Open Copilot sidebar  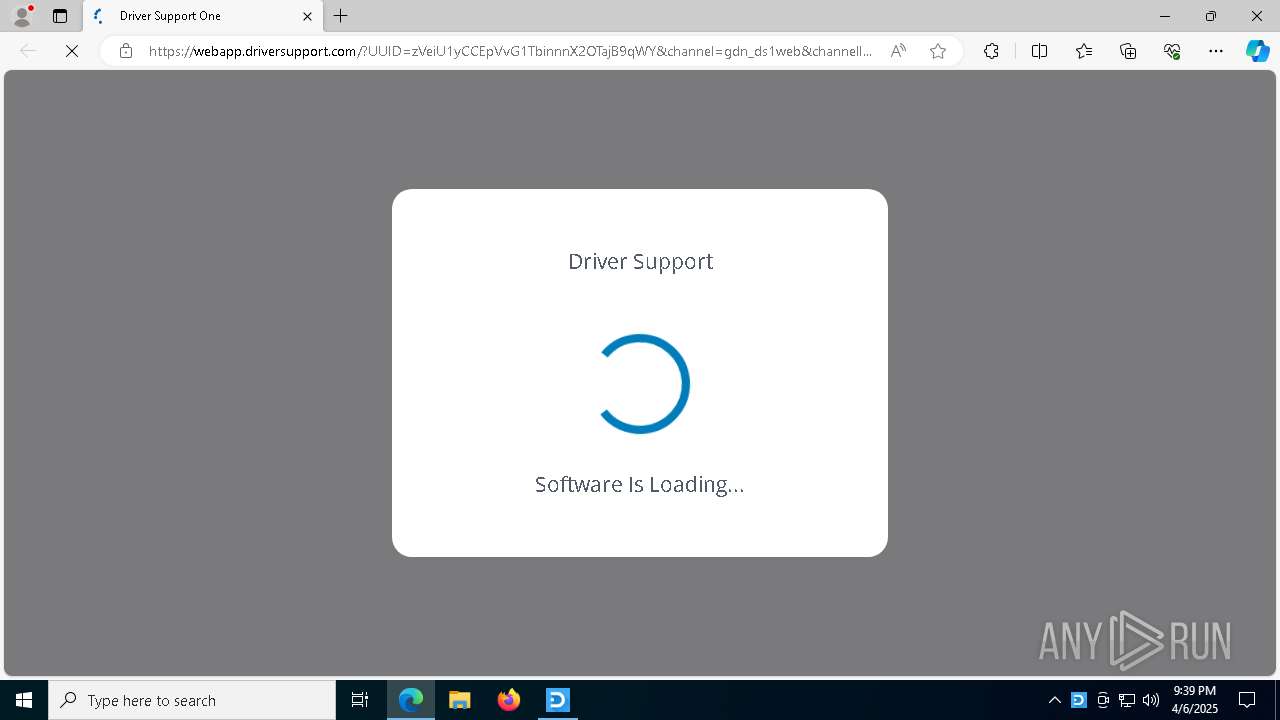(1258, 51)
